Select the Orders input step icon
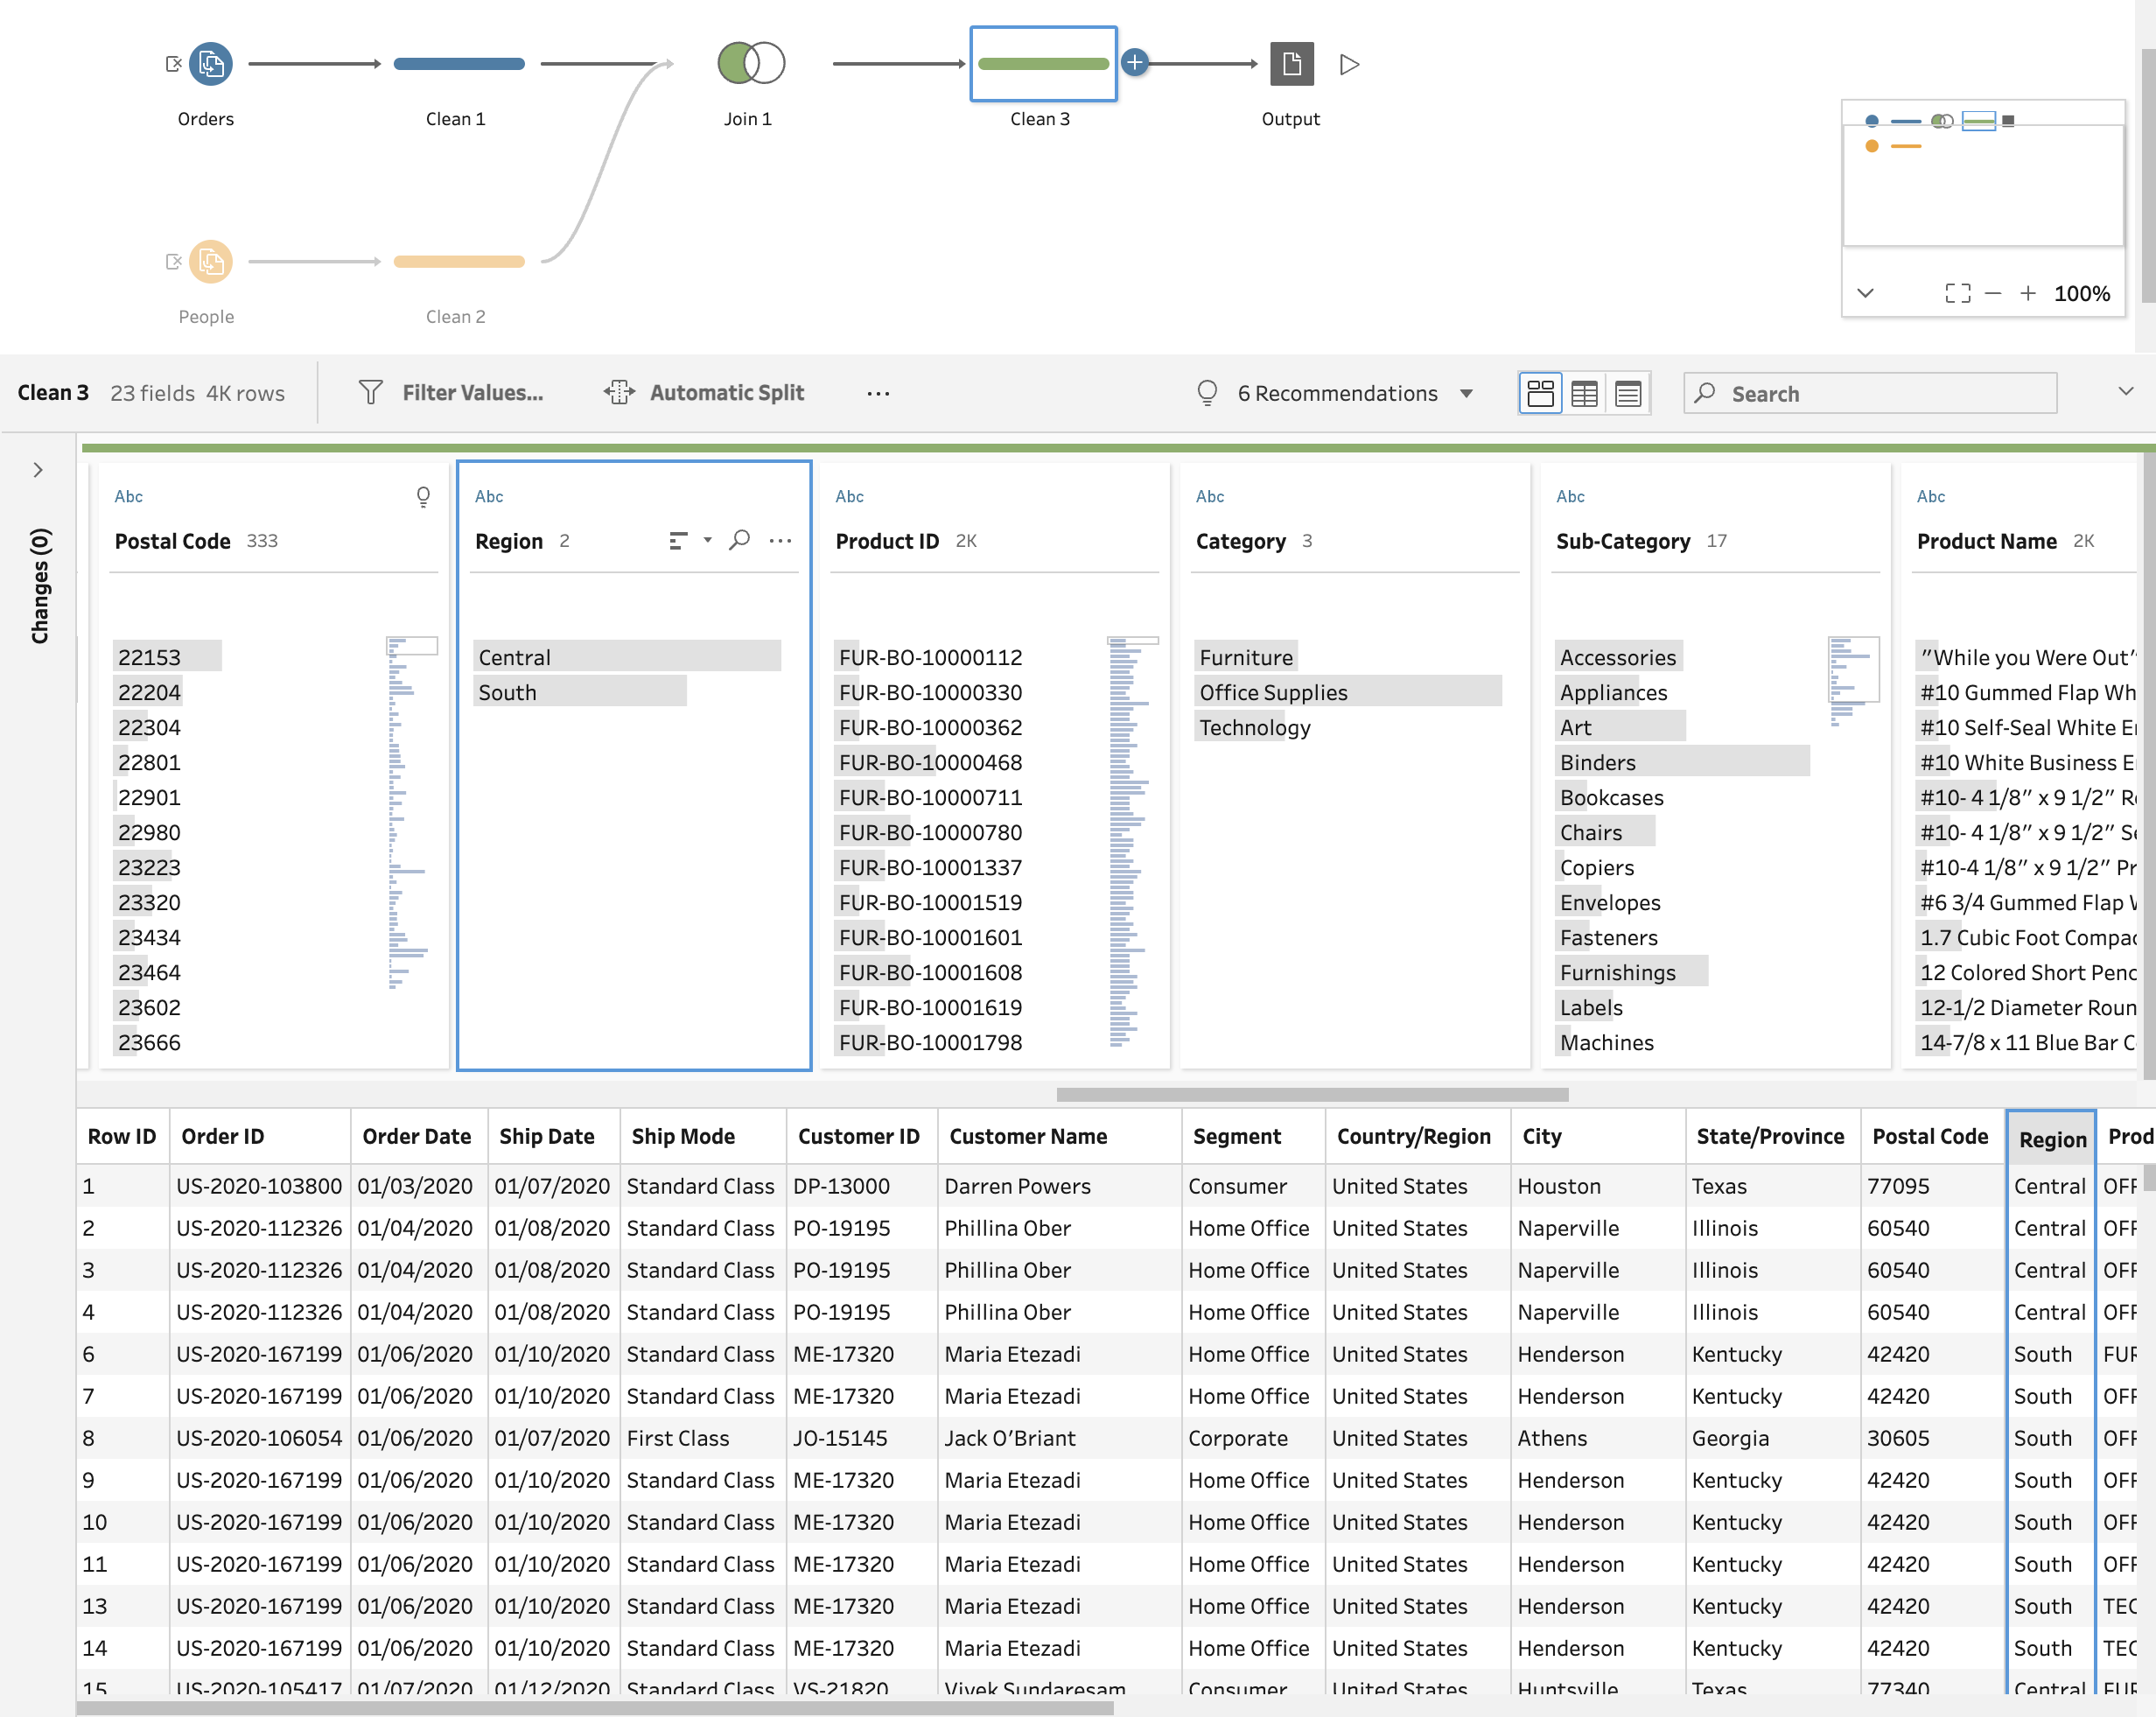This screenshot has height=1717, width=2156. [x=211, y=64]
